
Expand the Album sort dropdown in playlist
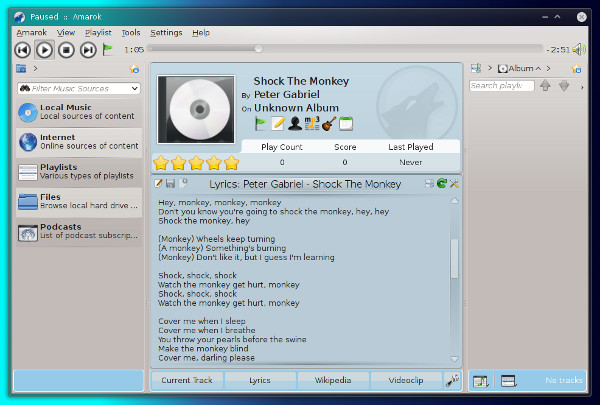(537, 69)
